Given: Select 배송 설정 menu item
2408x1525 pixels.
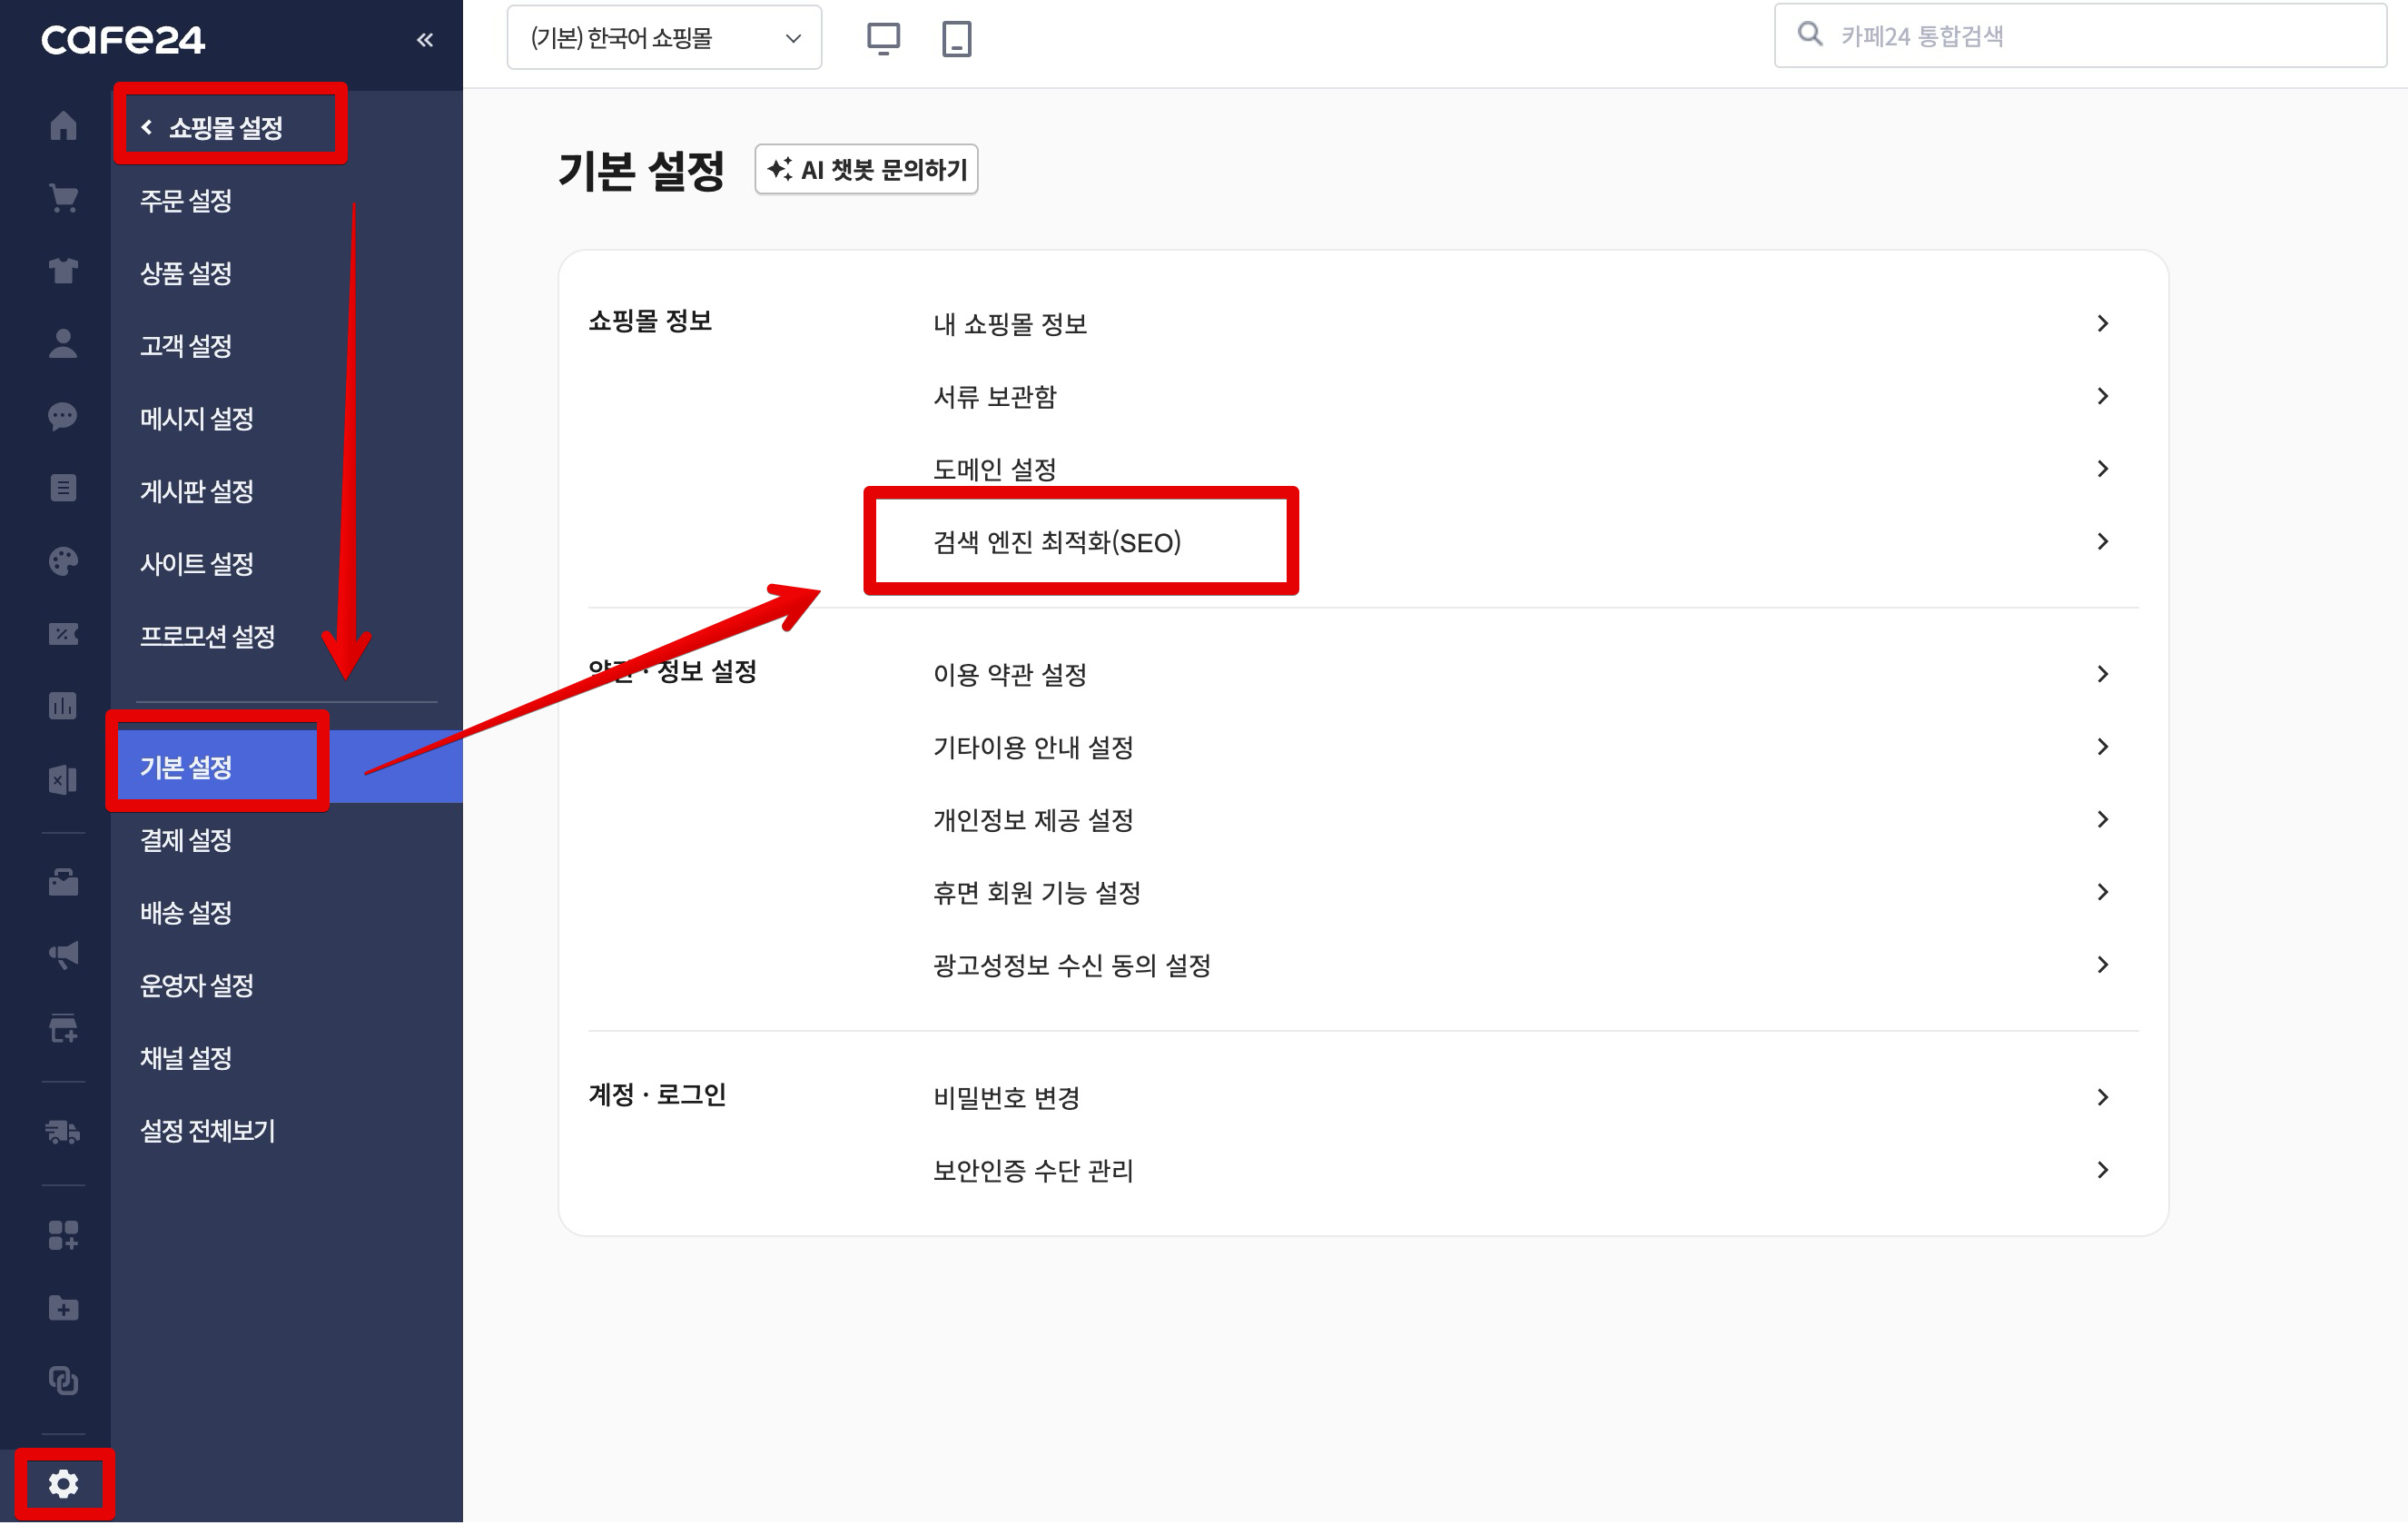Looking at the screenshot, I should tap(186, 913).
